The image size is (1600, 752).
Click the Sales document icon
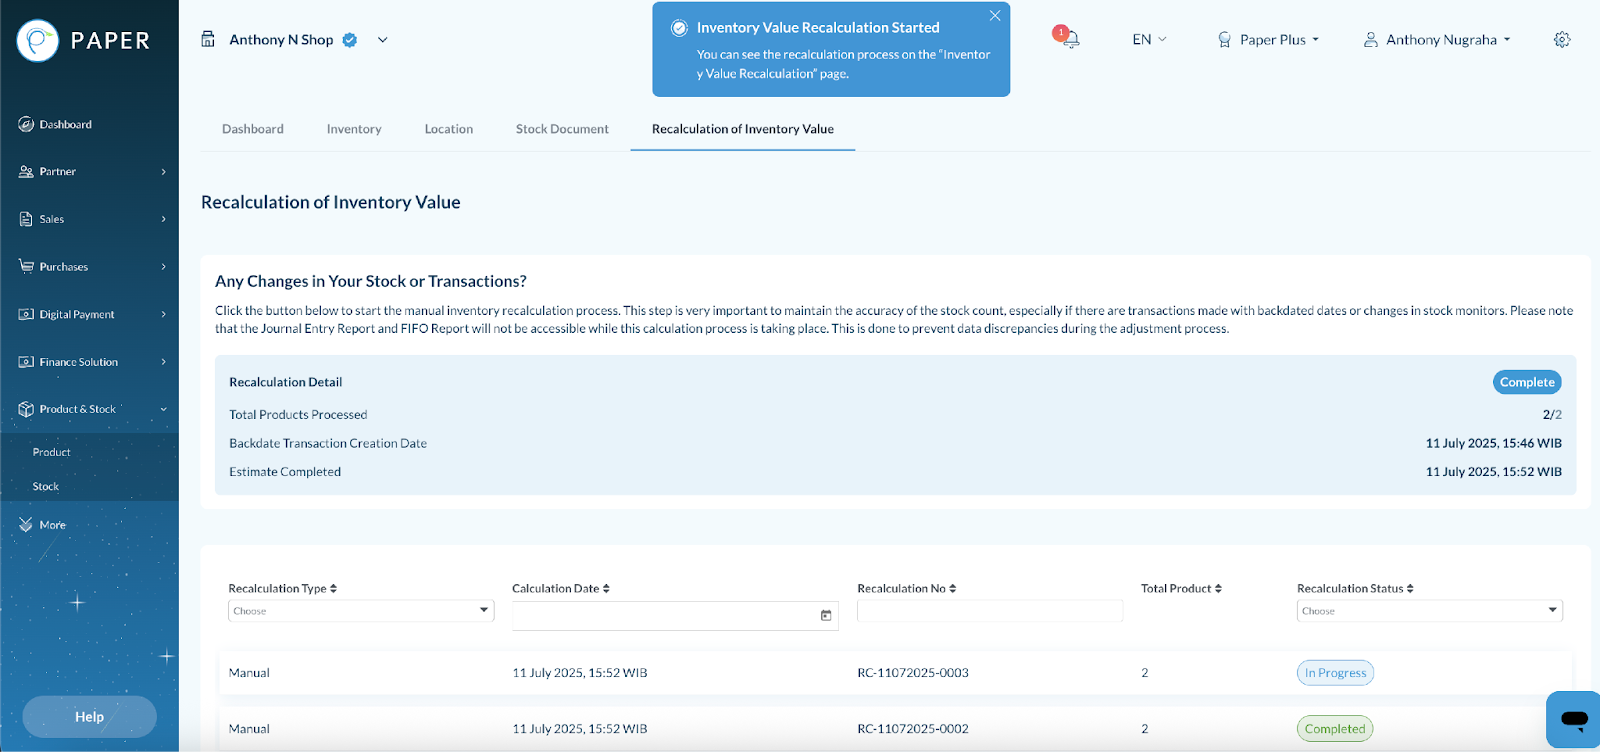(26, 219)
